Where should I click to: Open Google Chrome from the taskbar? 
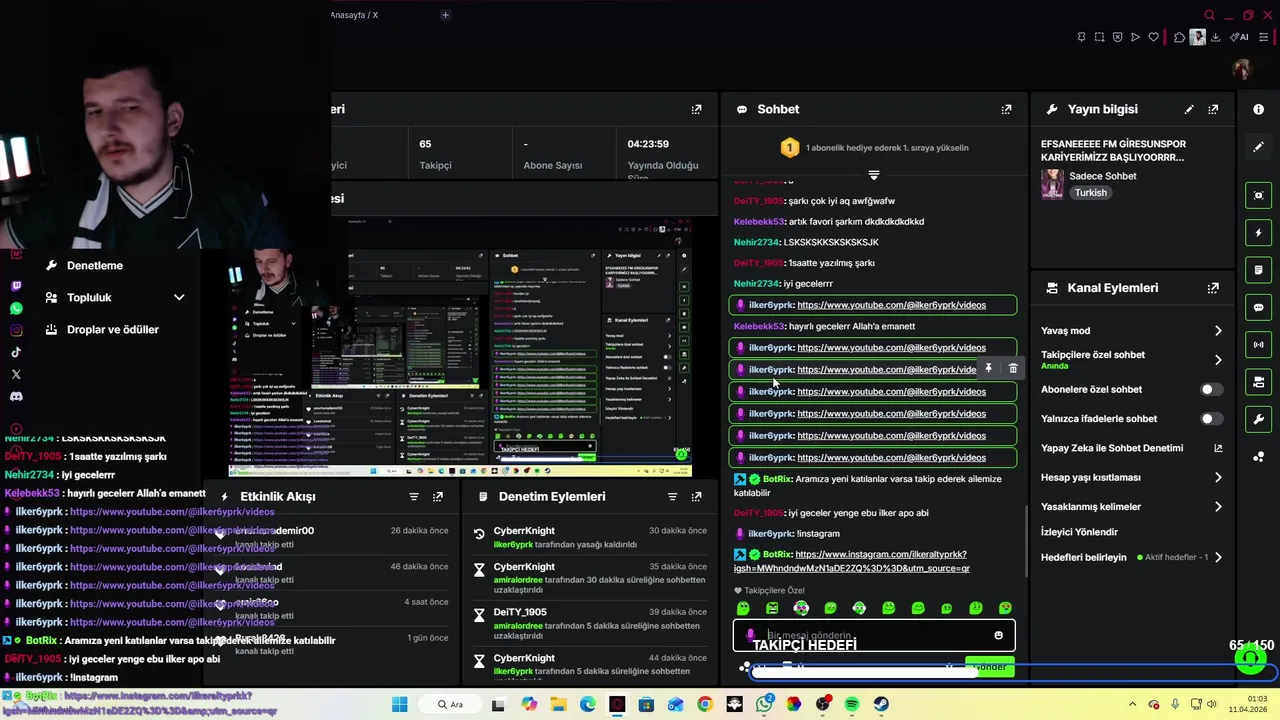point(705,704)
